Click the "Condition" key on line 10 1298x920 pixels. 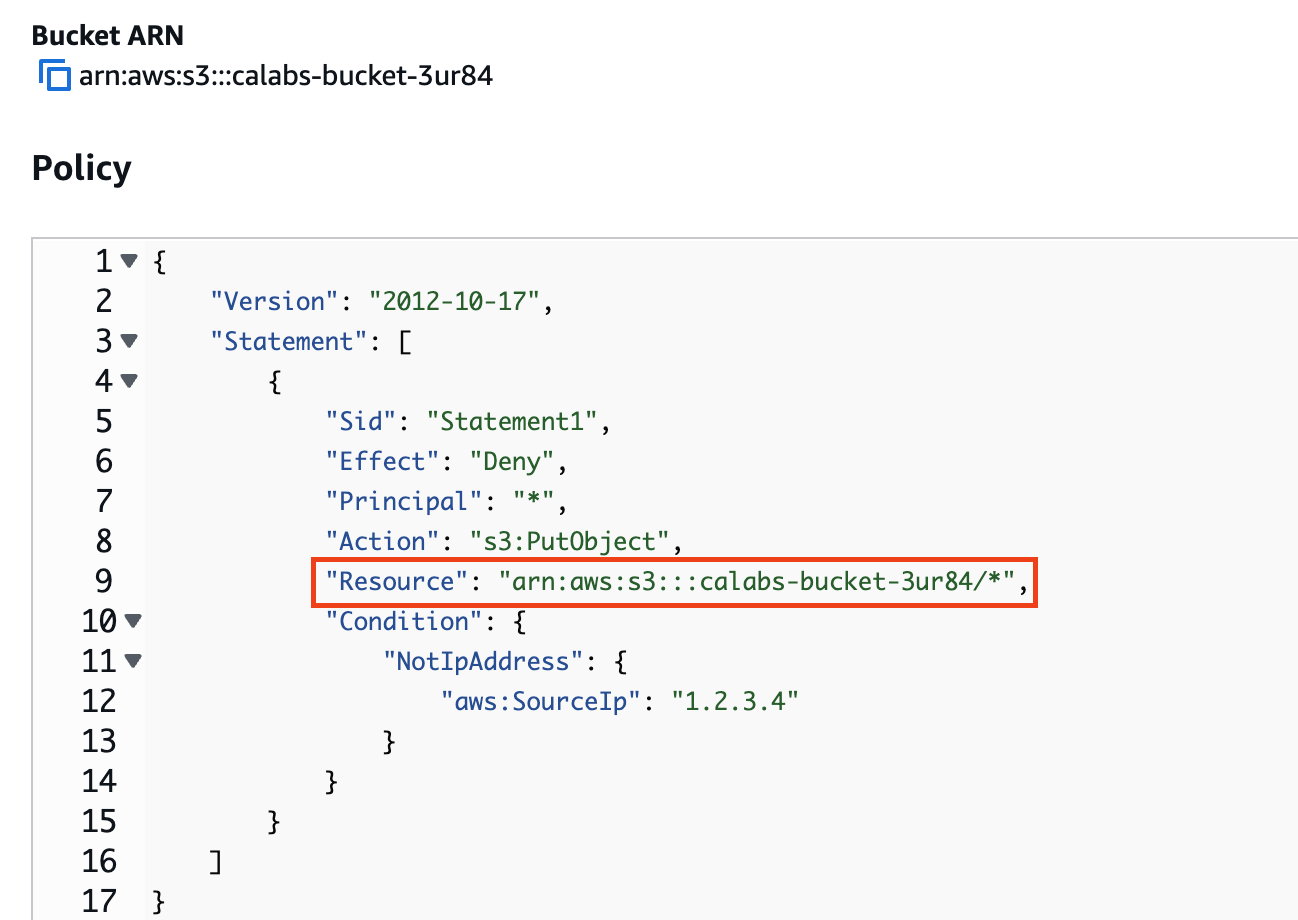point(405,621)
